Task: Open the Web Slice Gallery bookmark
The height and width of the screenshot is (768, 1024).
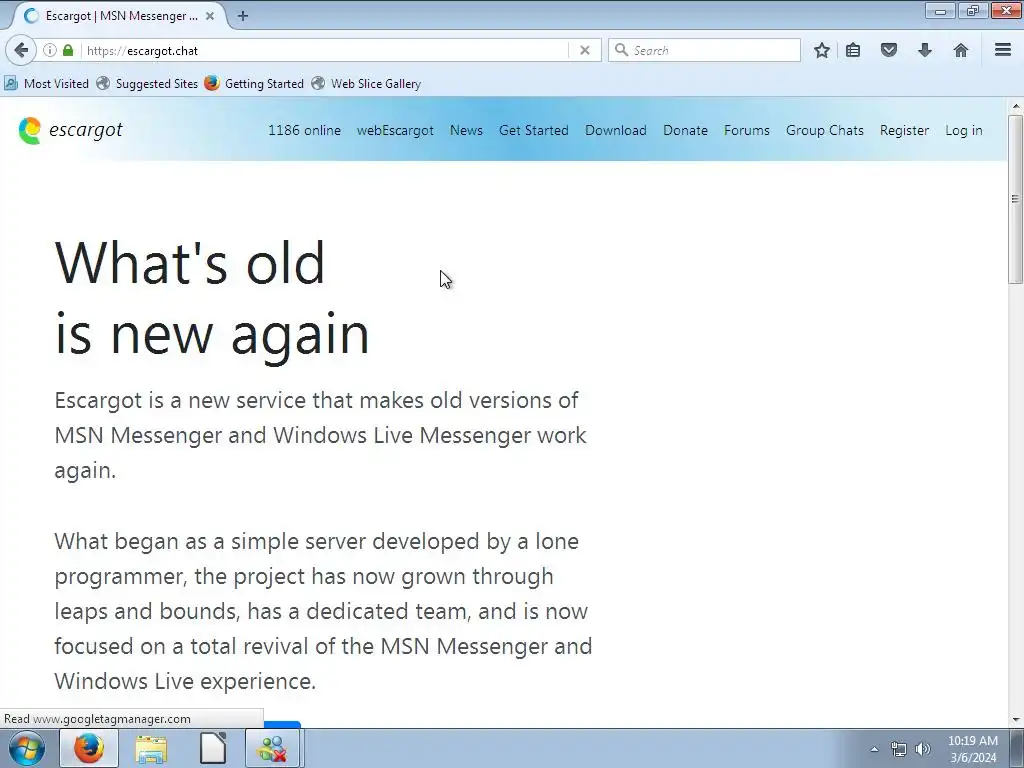Action: coord(366,84)
